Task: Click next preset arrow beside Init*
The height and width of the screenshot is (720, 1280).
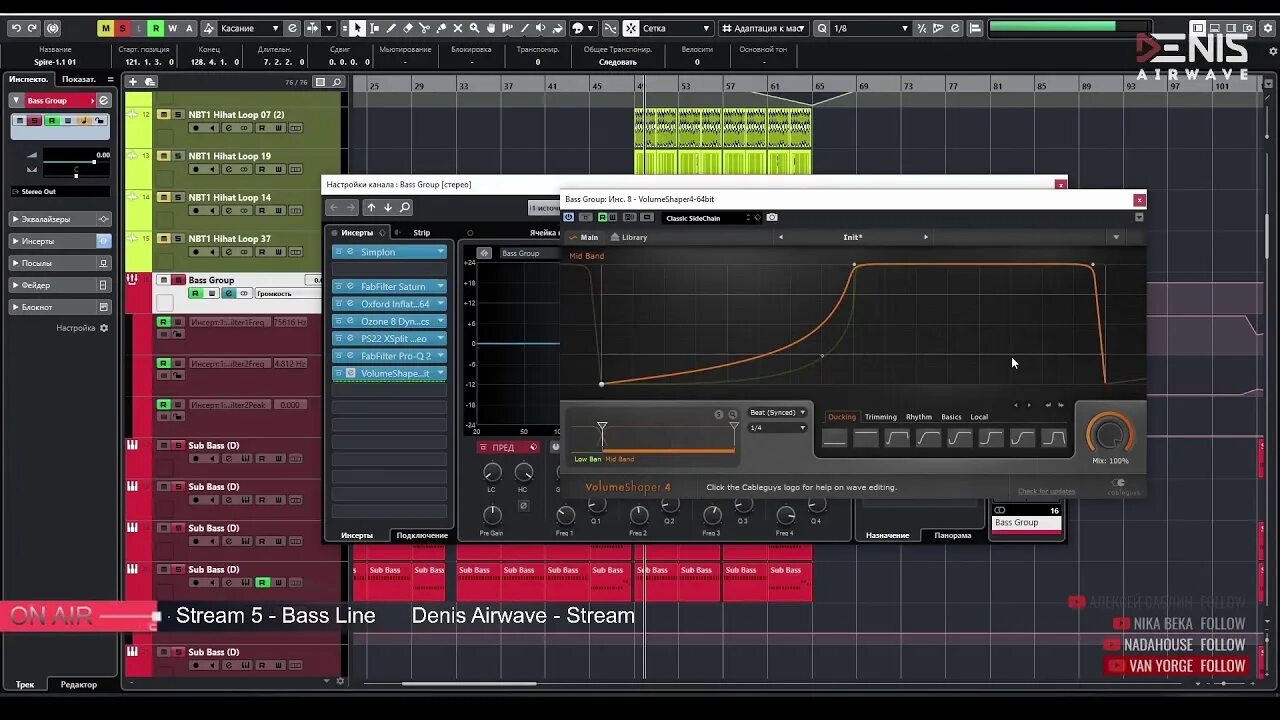Action: coord(926,237)
